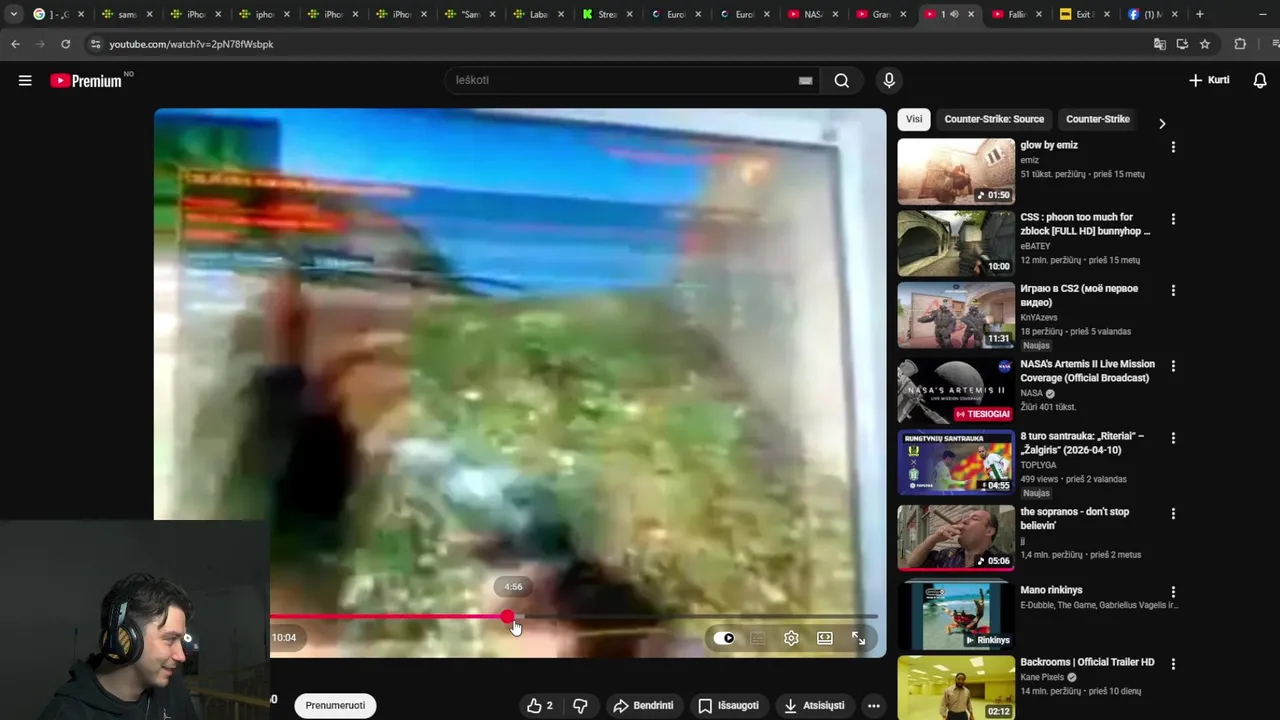The height and width of the screenshot is (720, 1280).
Task: Toggle subtitles button in the player
Action: click(757, 638)
